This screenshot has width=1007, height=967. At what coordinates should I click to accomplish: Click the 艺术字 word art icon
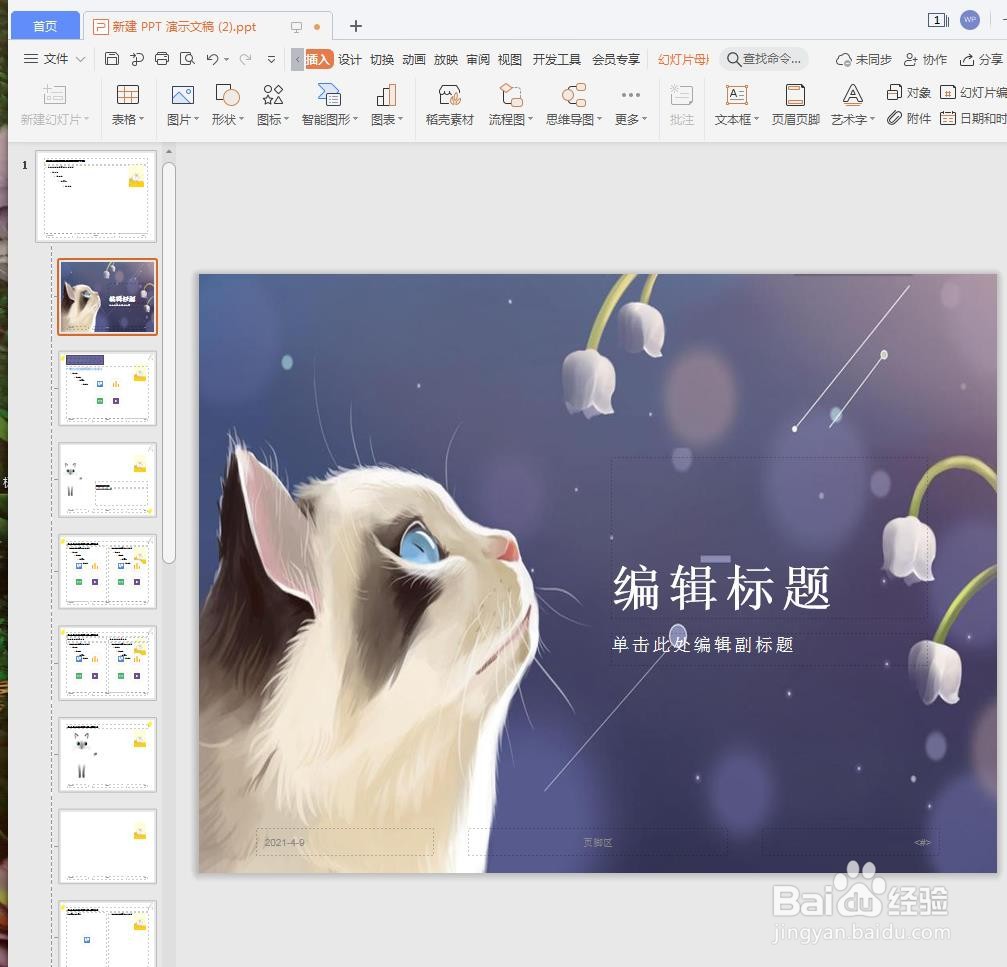point(852,95)
